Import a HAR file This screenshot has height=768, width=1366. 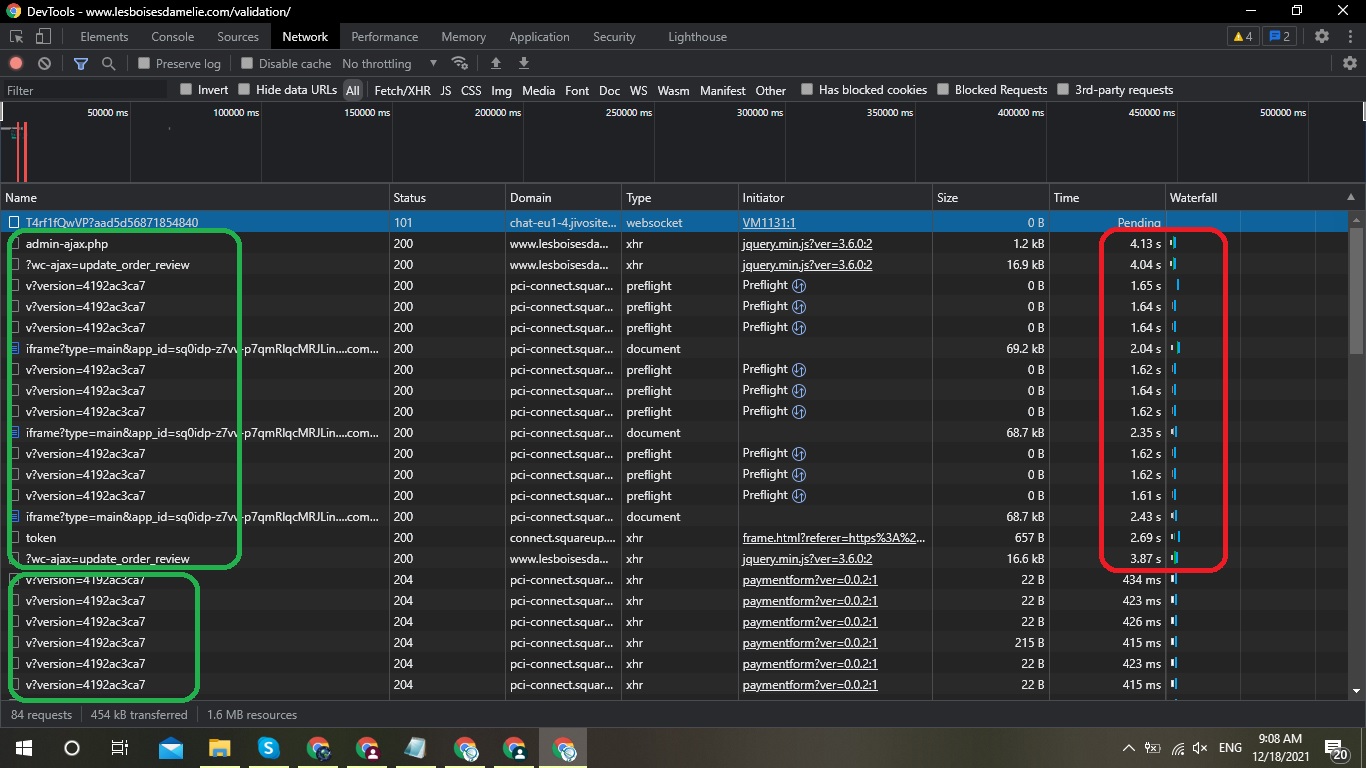click(x=496, y=63)
